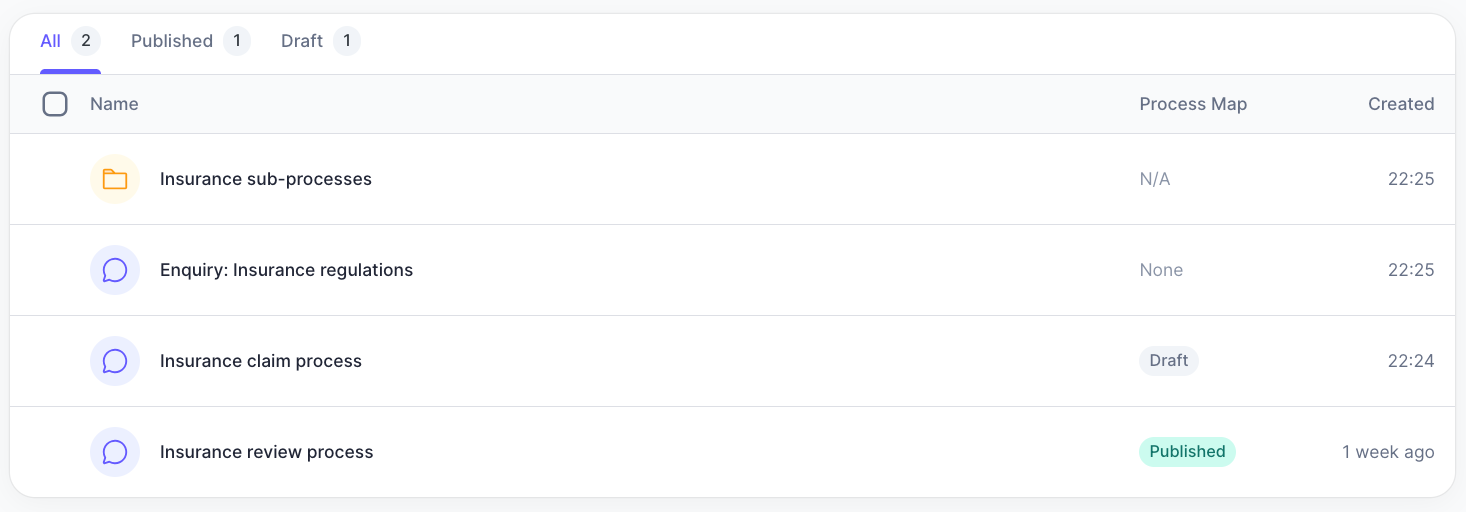Open the Insurance sub-processes folder name
The width and height of the screenshot is (1466, 512).
pyautogui.click(x=266, y=180)
